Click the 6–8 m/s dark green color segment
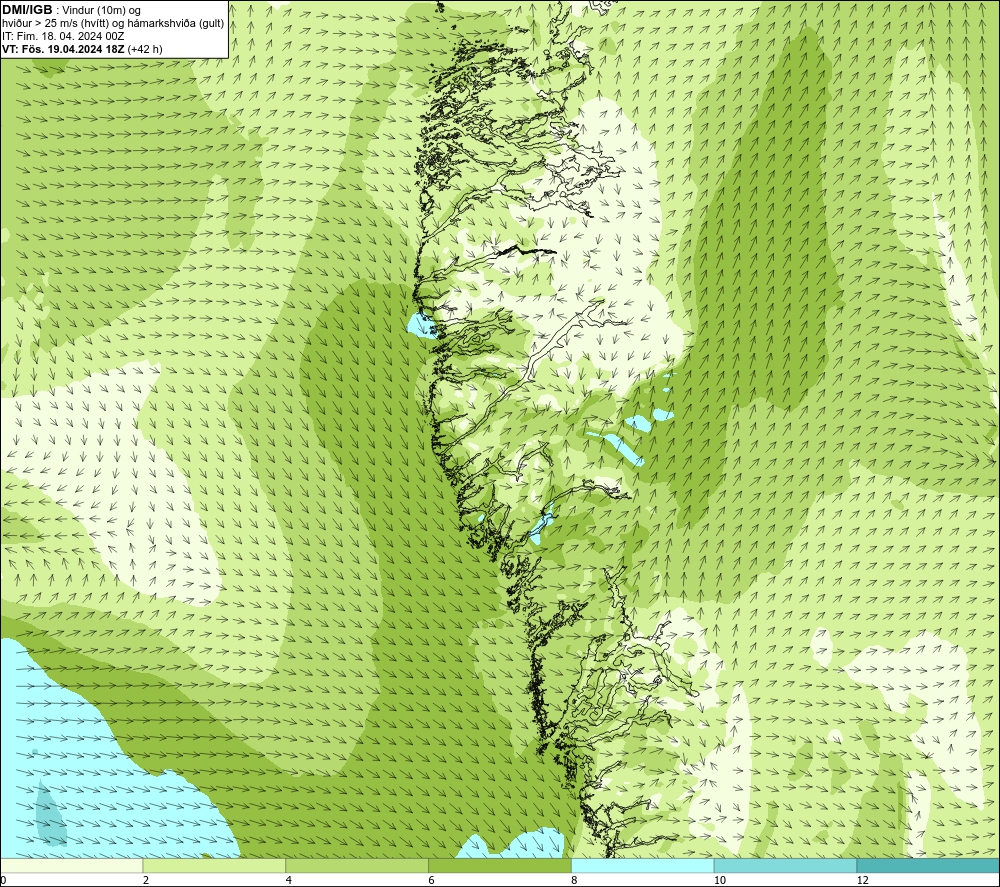 [499, 865]
